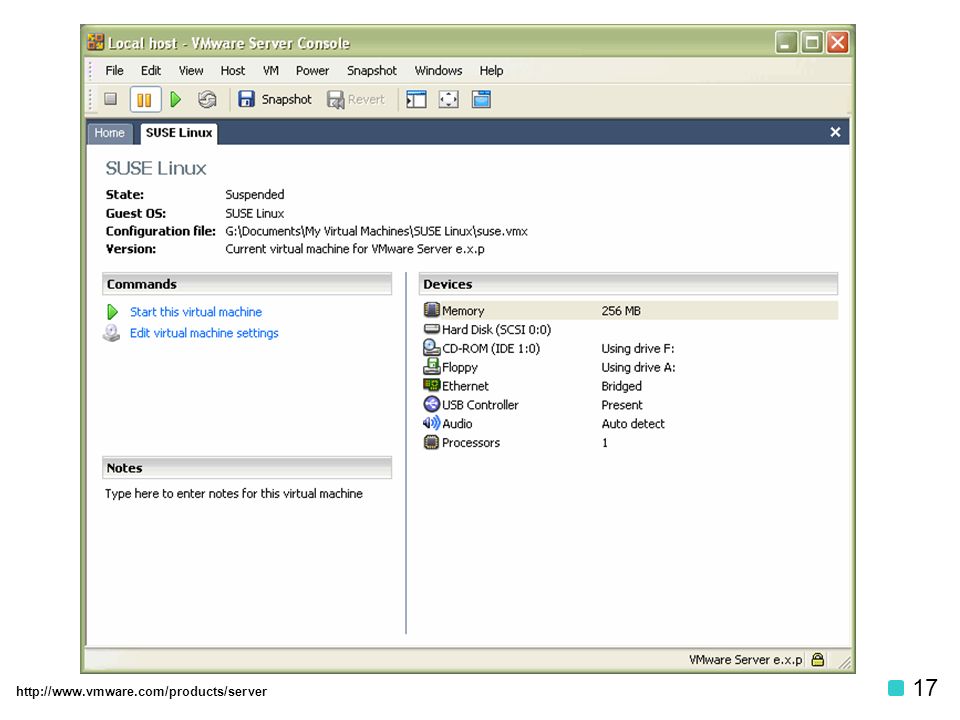This screenshot has width=960, height=720.
Task: Click the configuration file path text
Action: coord(377,231)
